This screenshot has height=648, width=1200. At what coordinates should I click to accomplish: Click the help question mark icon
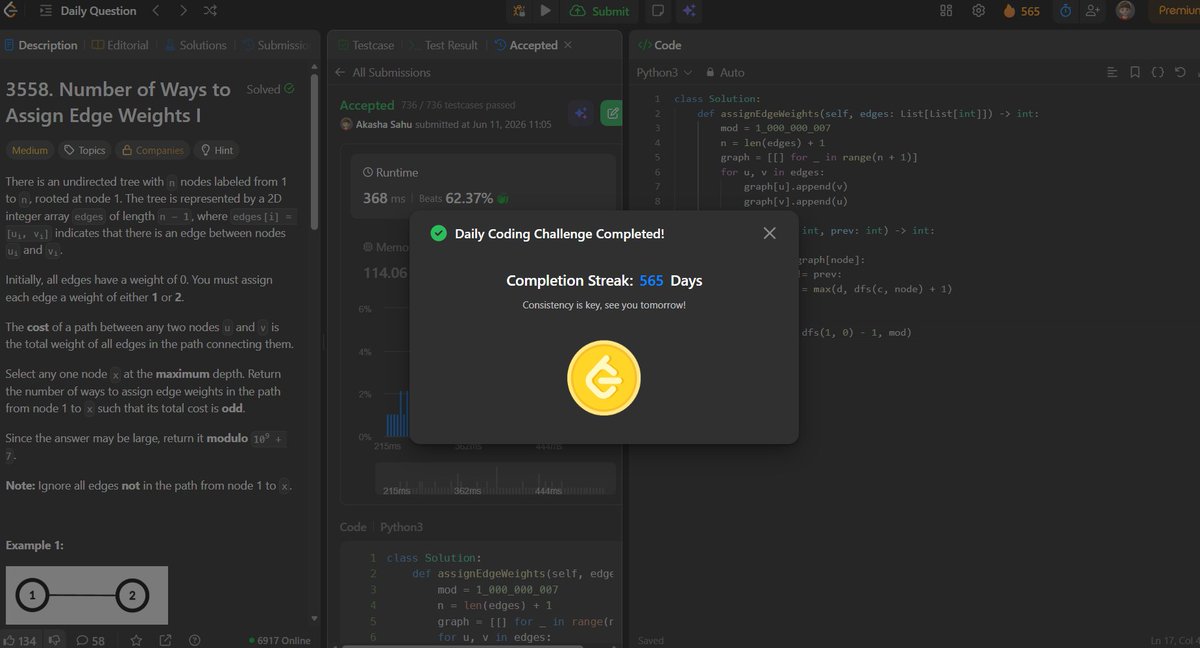tap(195, 640)
